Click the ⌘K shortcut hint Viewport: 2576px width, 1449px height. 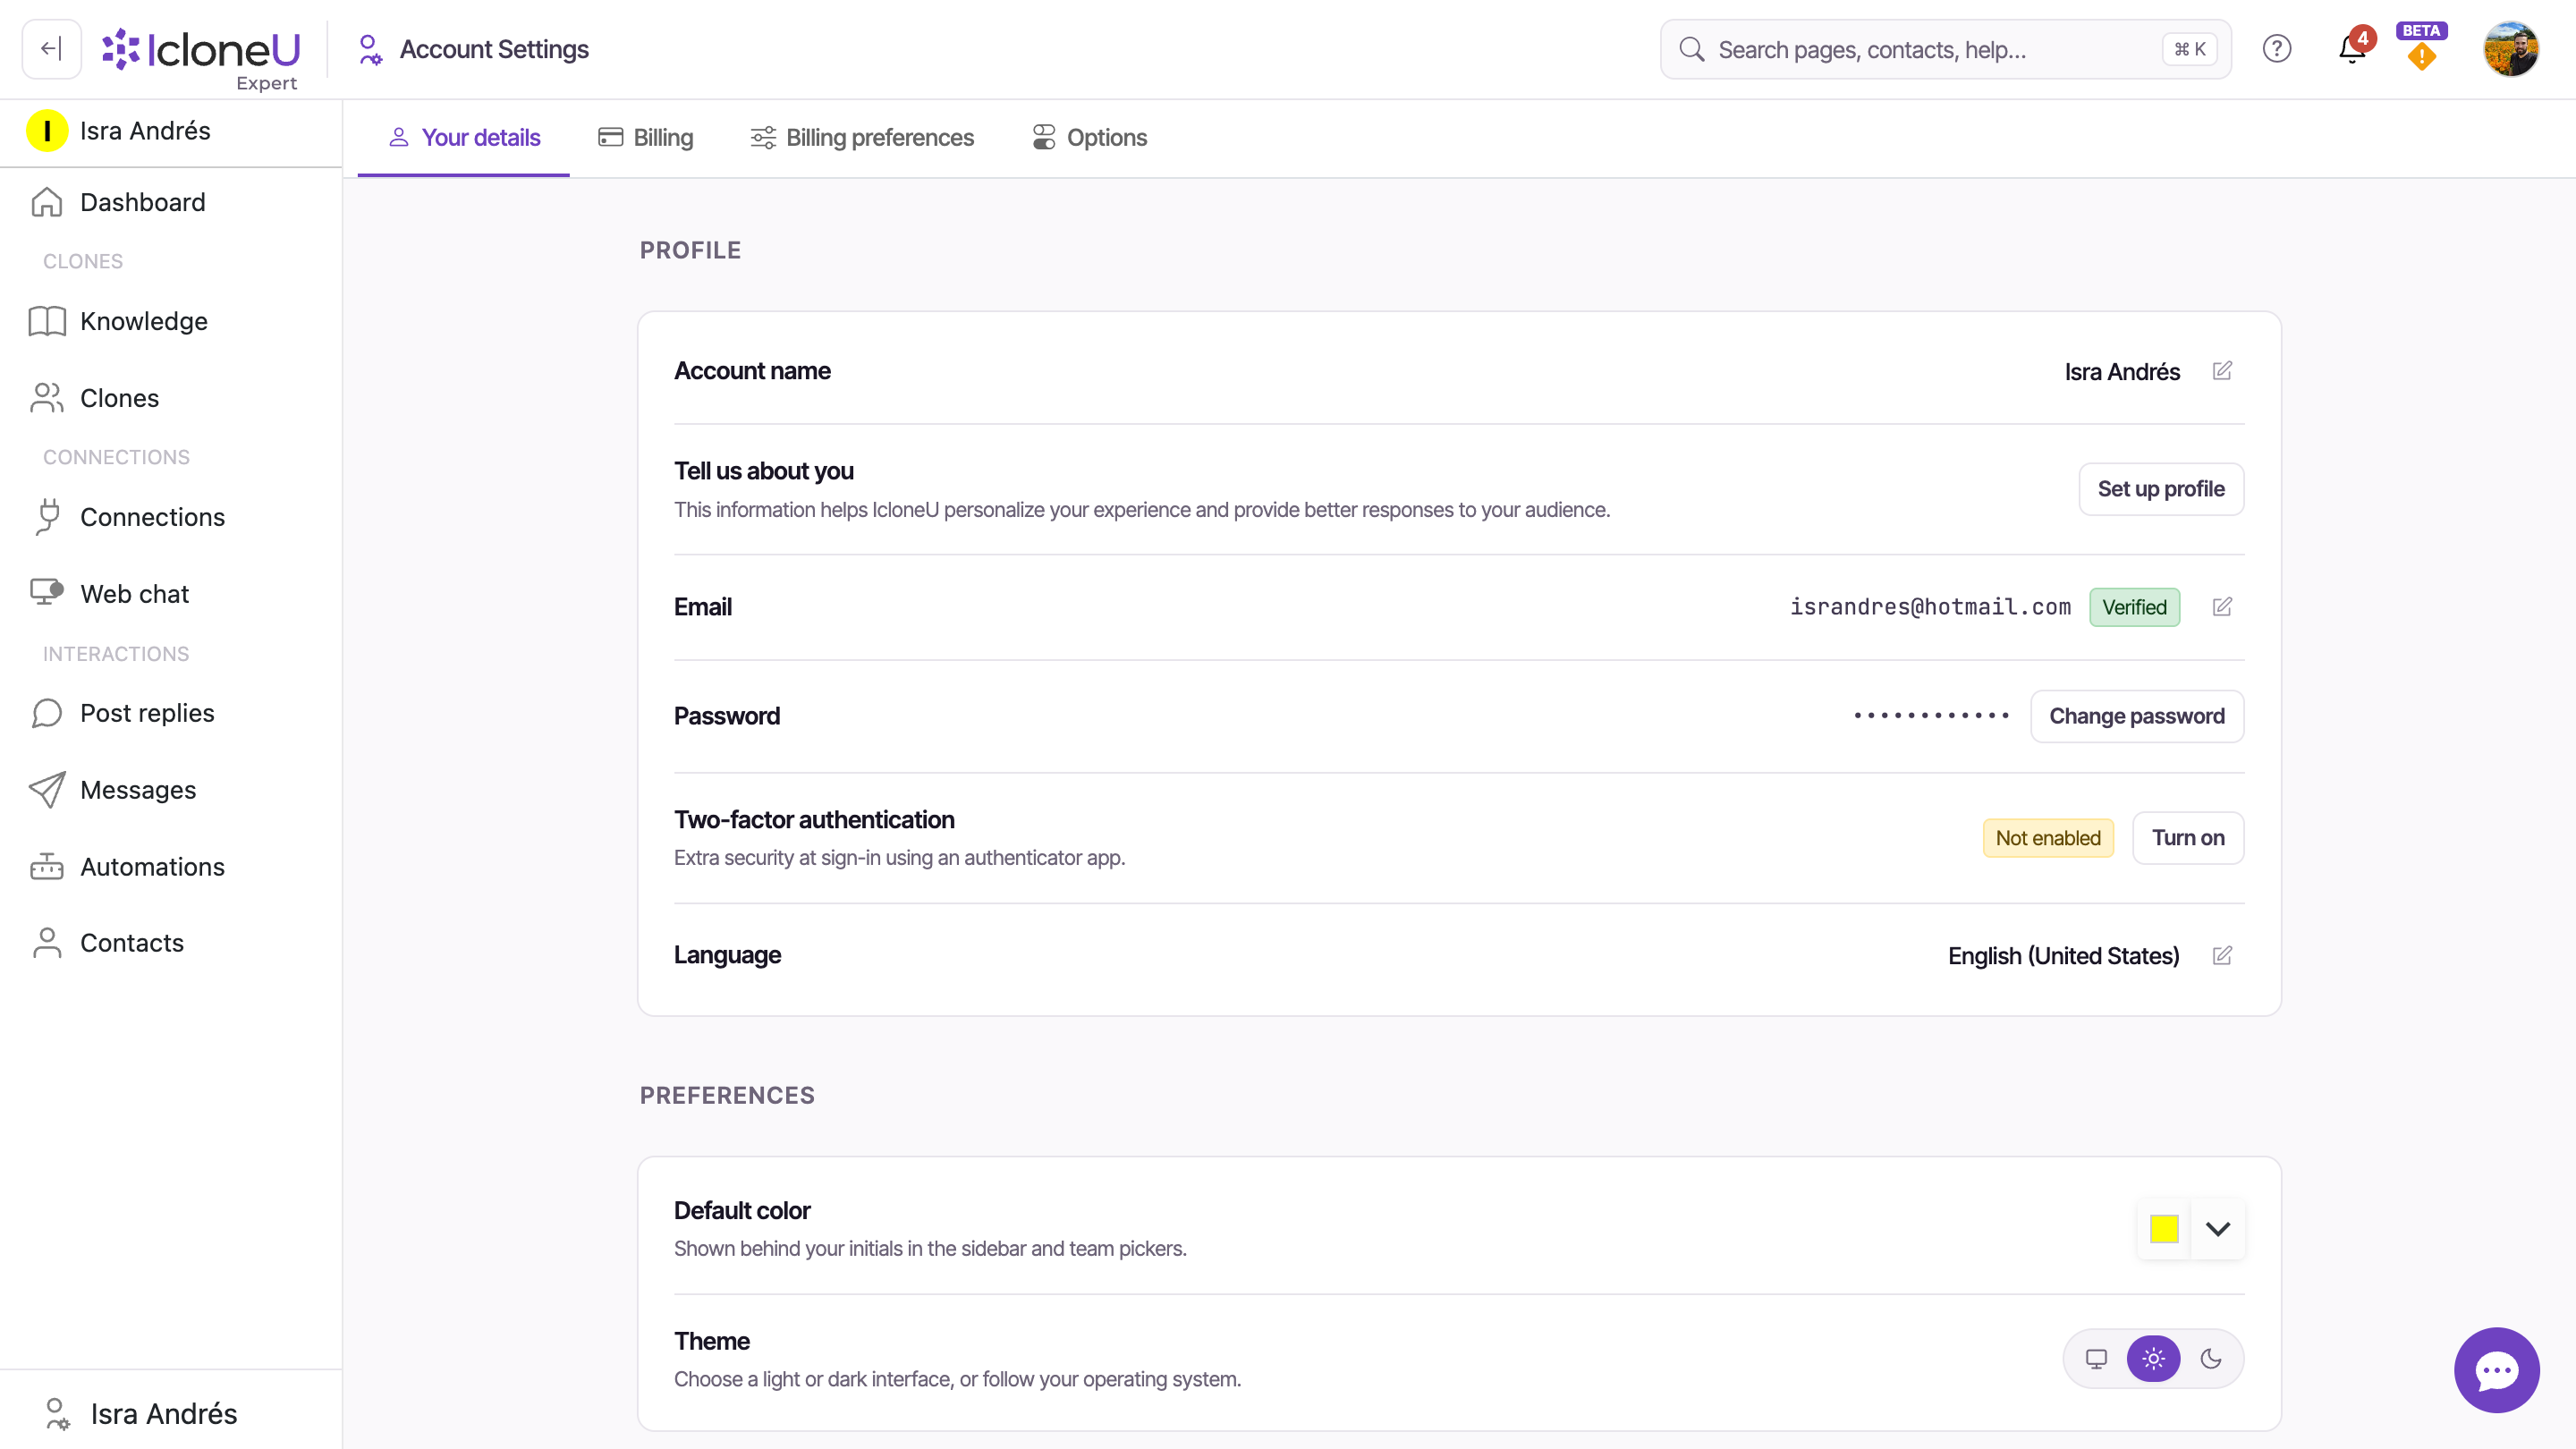(x=2189, y=49)
